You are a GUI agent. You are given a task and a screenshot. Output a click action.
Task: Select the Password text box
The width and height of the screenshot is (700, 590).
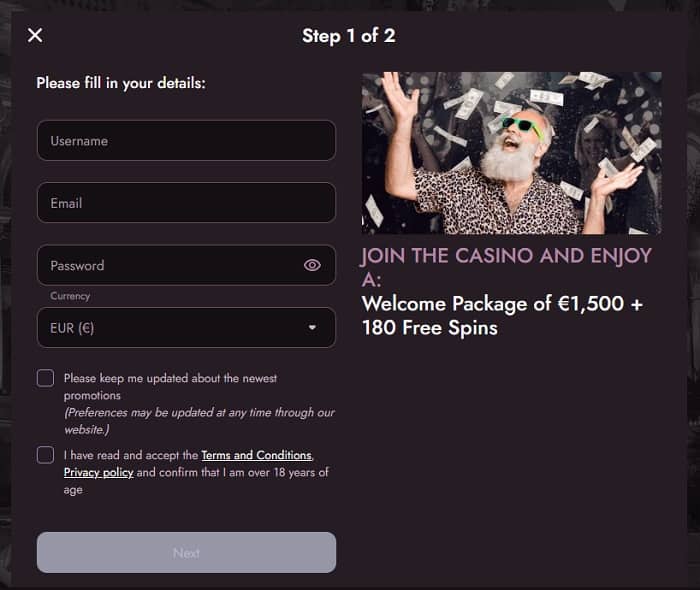(x=170, y=265)
